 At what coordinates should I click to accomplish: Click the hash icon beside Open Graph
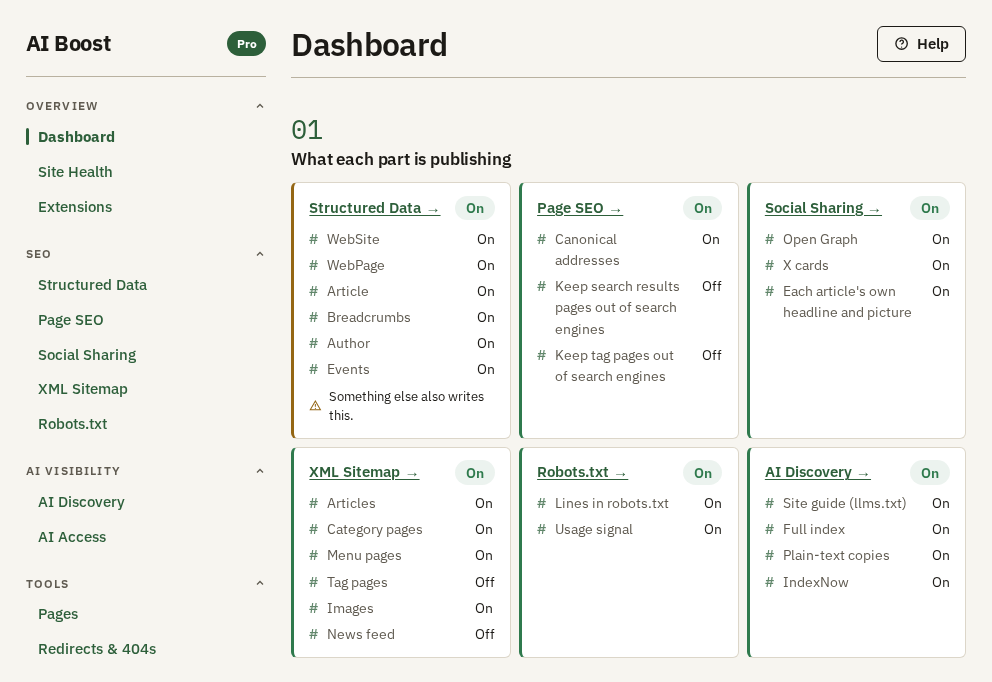[769, 239]
